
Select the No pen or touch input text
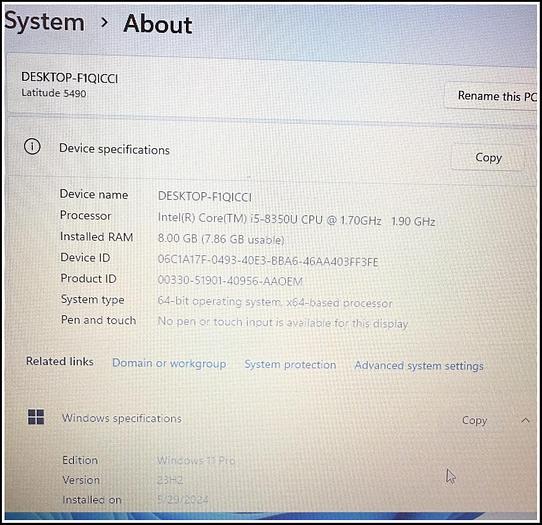pos(283,322)
